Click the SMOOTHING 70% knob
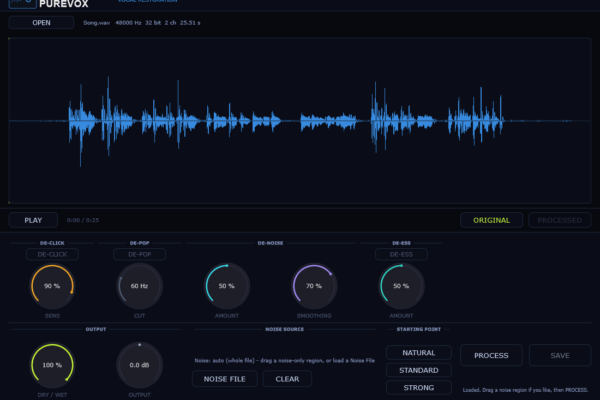 coord(314,286)
